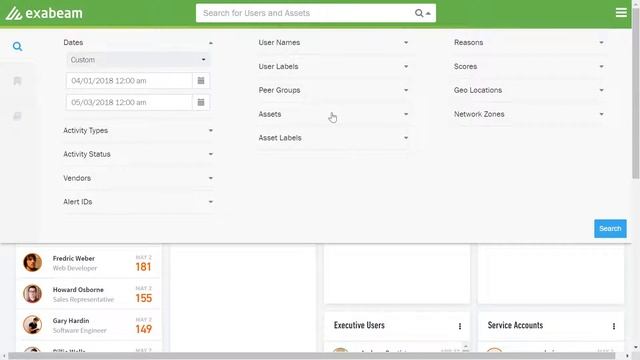
Task: Click the Exabeam logo
Action: pos(44,13)
